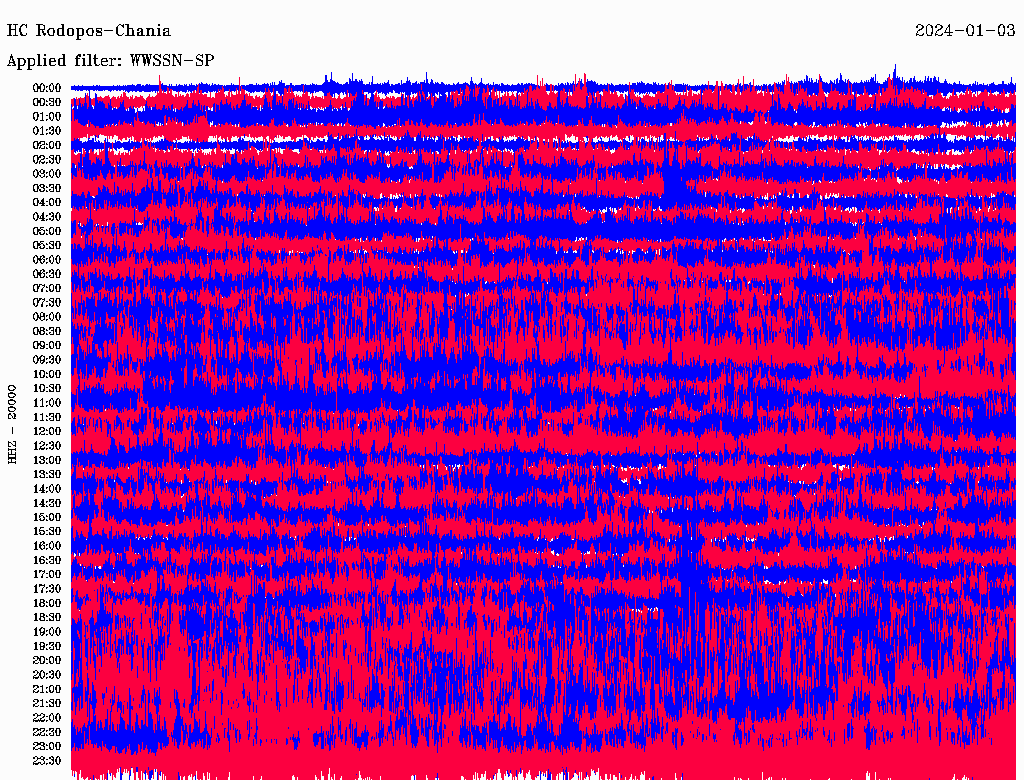Image resolution: width=1024 pixels, height=780 pixels.
Task: Click the HHZ - 20000 axis label
Action: pos(12,425)
